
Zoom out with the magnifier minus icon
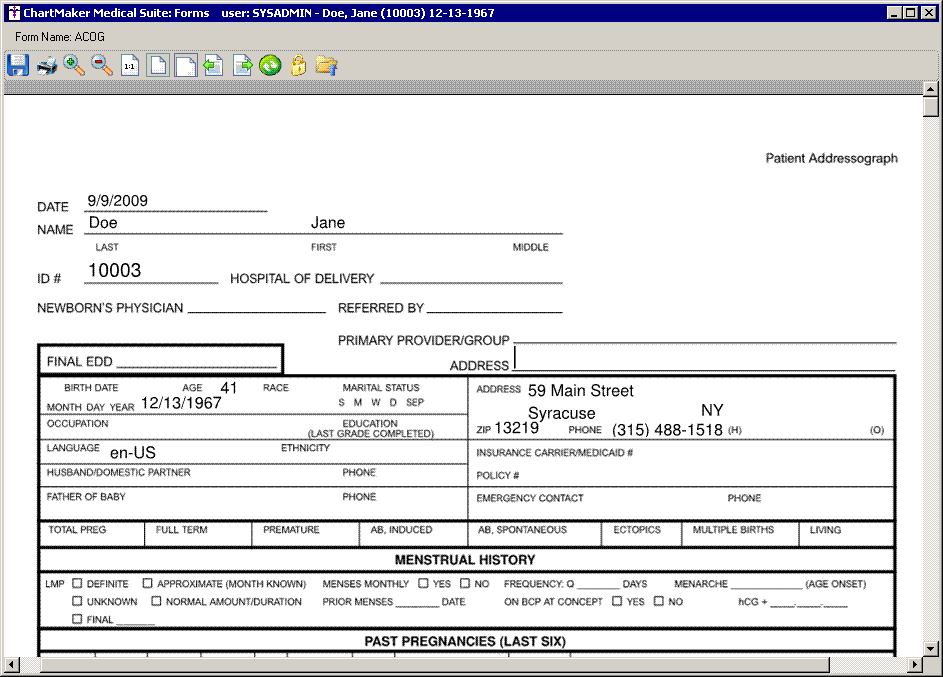coord(102,66)
